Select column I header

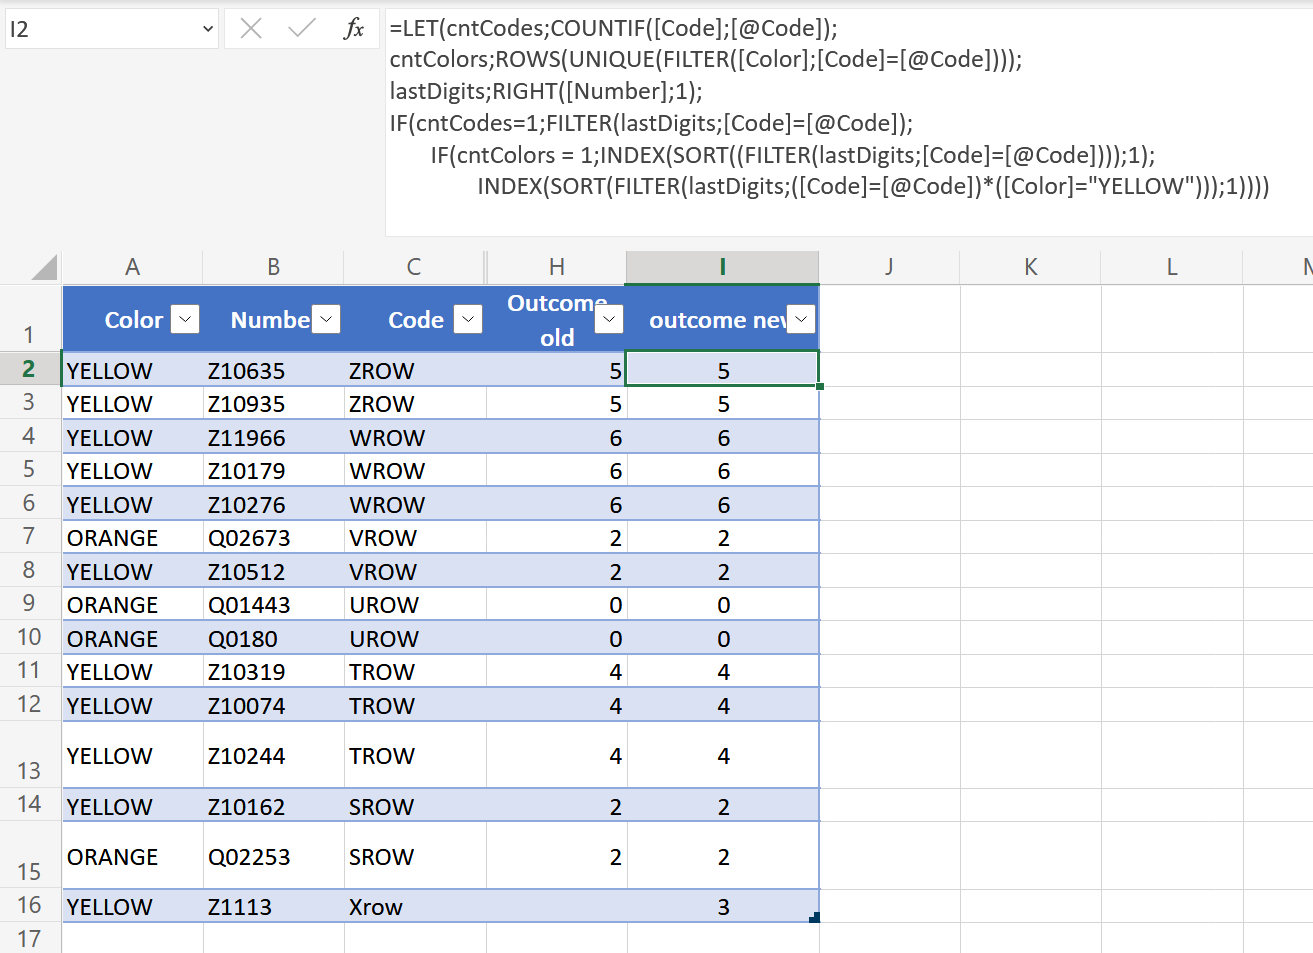click(x=722, y=267)
